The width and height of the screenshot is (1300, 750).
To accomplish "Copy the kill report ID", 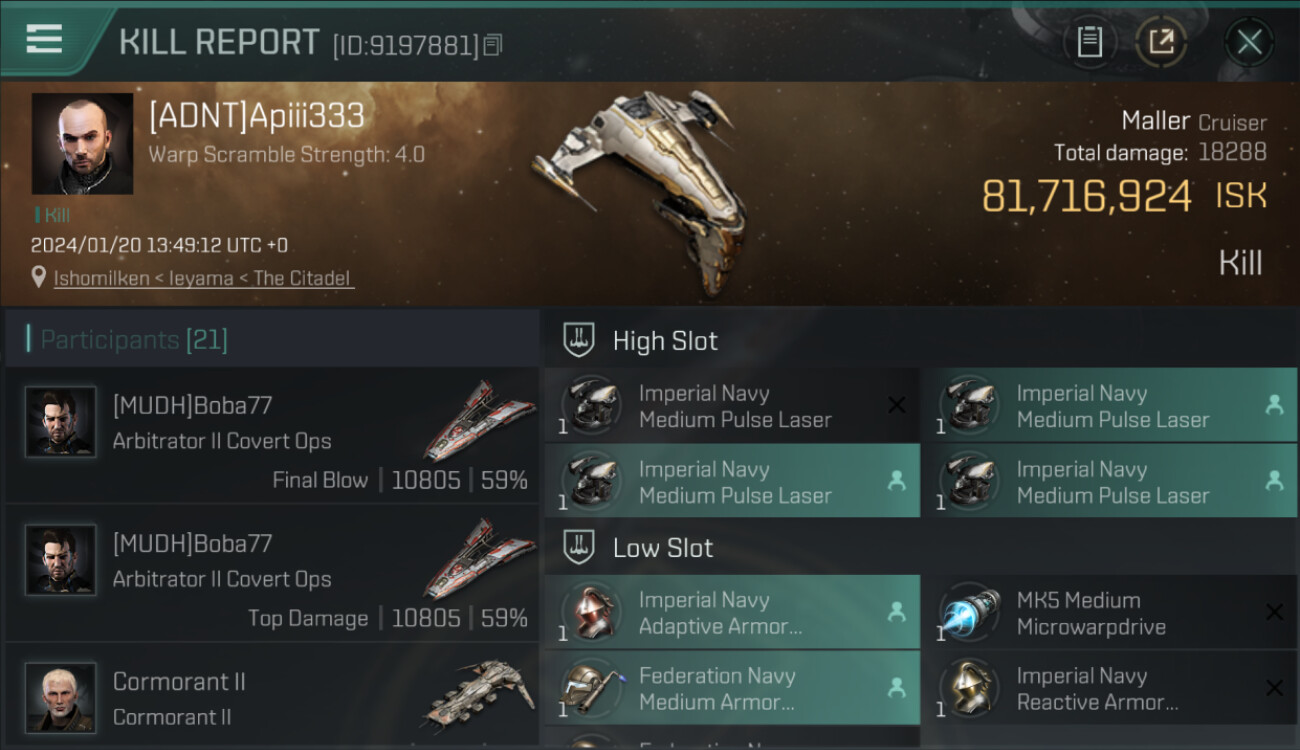I will [x=492, y=45].
